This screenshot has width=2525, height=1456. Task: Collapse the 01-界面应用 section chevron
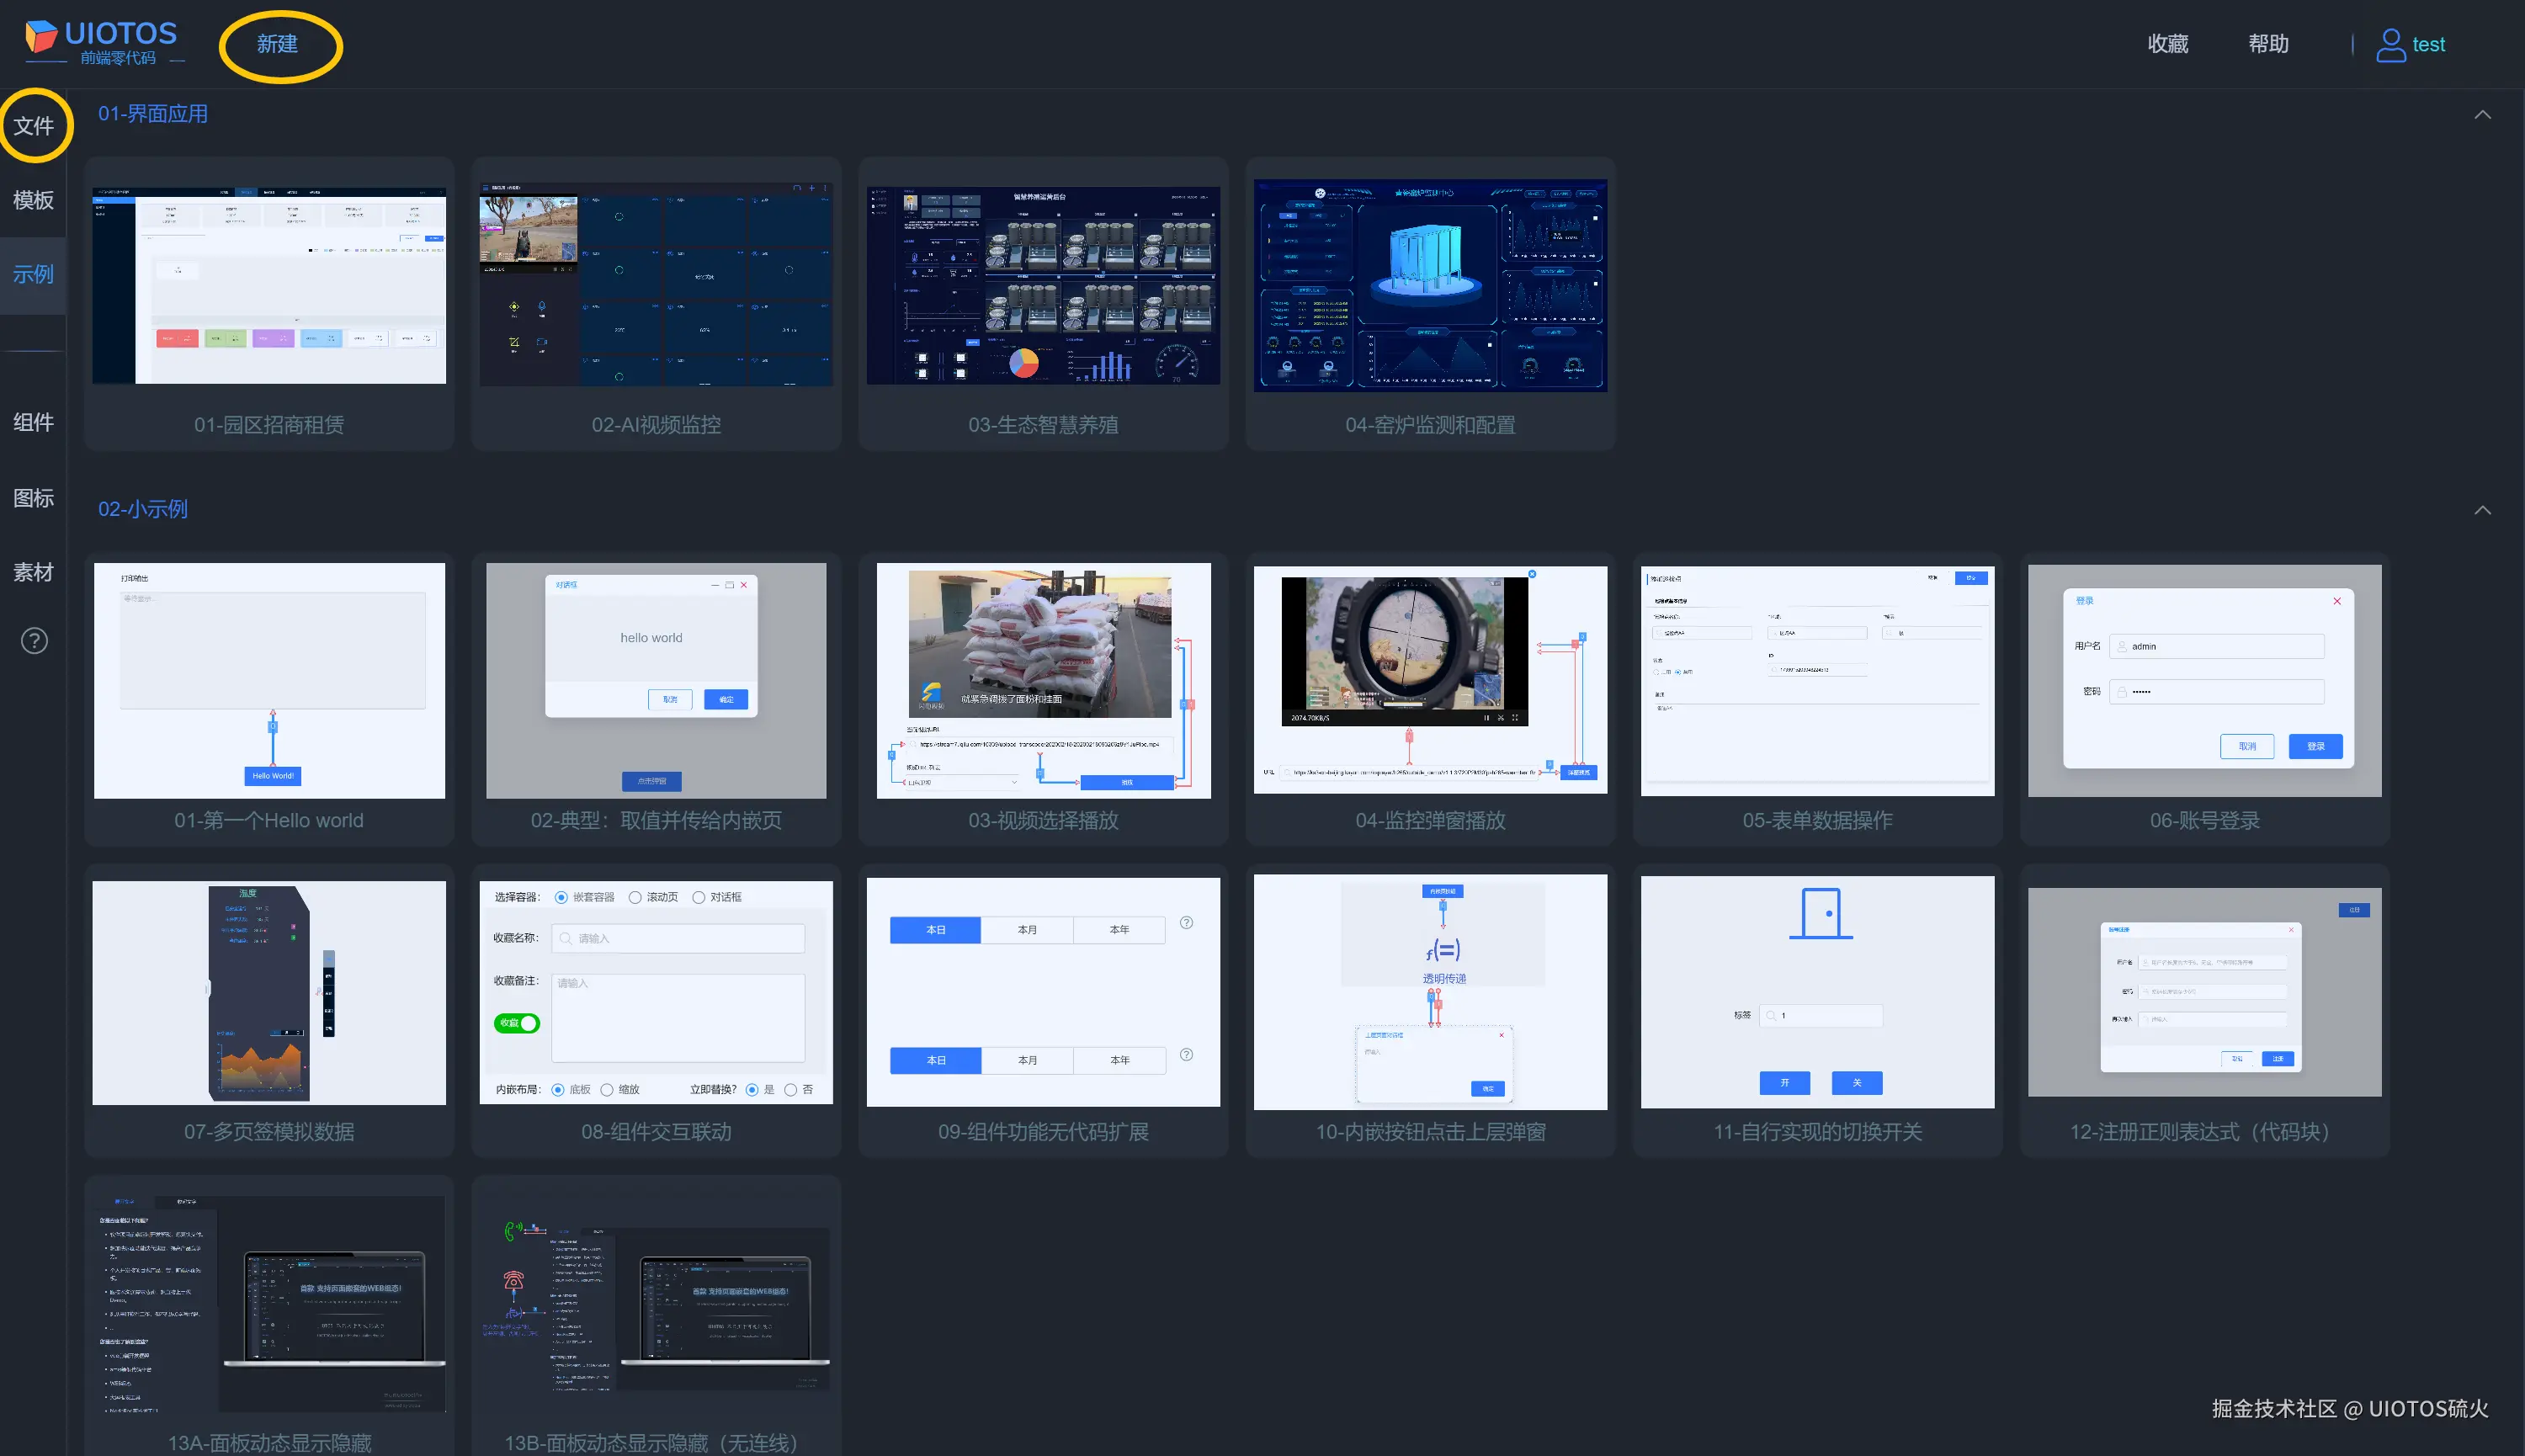(x=2482, y=115)
